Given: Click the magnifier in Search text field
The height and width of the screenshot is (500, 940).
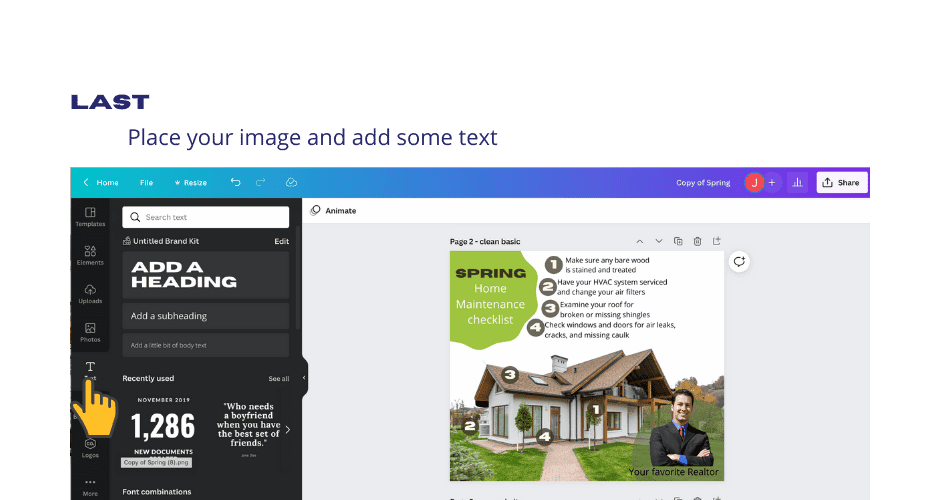Looking at the screenshot, I should 135,217.
